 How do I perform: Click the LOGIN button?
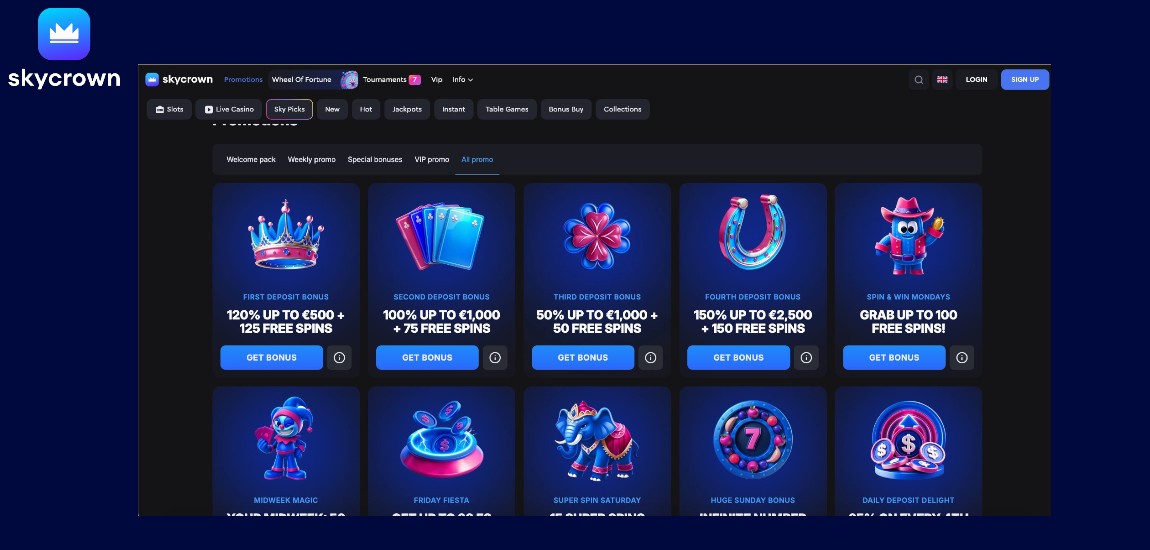[x=976, y=80]
